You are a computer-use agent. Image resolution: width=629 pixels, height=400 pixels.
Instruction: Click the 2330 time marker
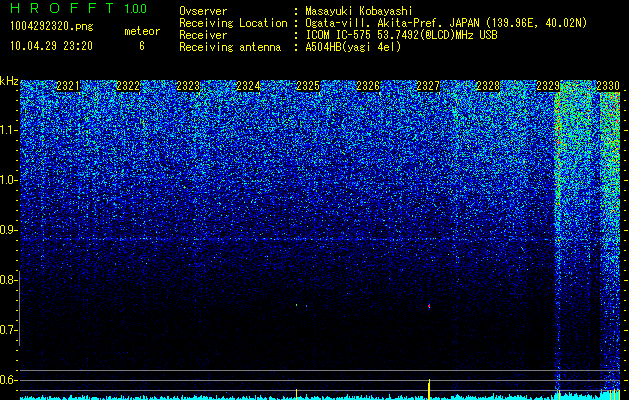pyautogui.click(x=608, y=86)
